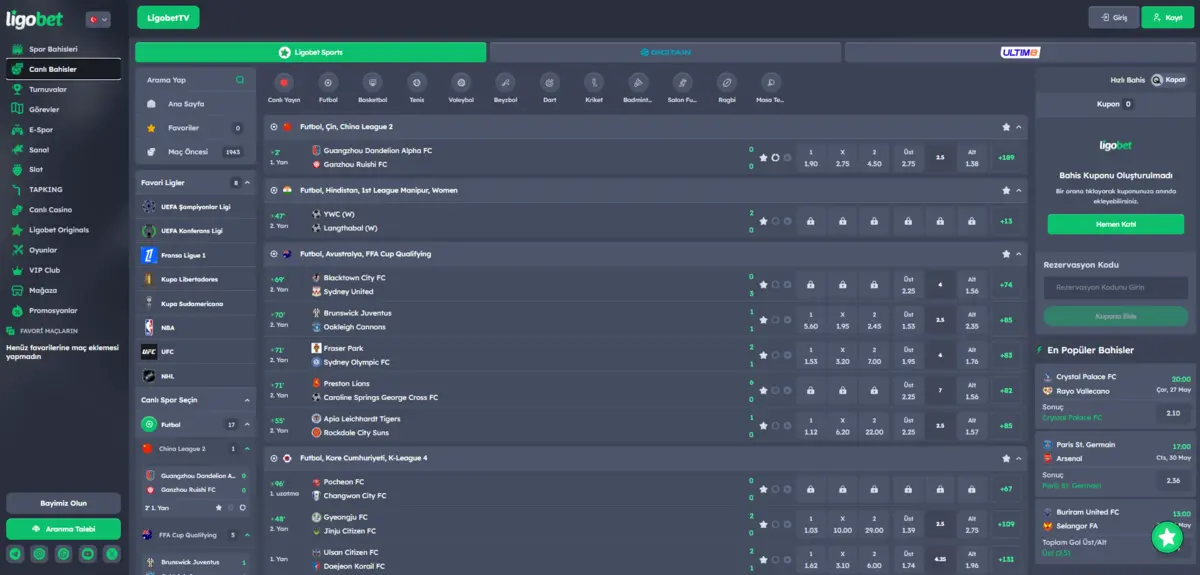Open the X (Twitter) social icon at bottom left
The height and width of the screenshot is (575, 1200).
112,553
